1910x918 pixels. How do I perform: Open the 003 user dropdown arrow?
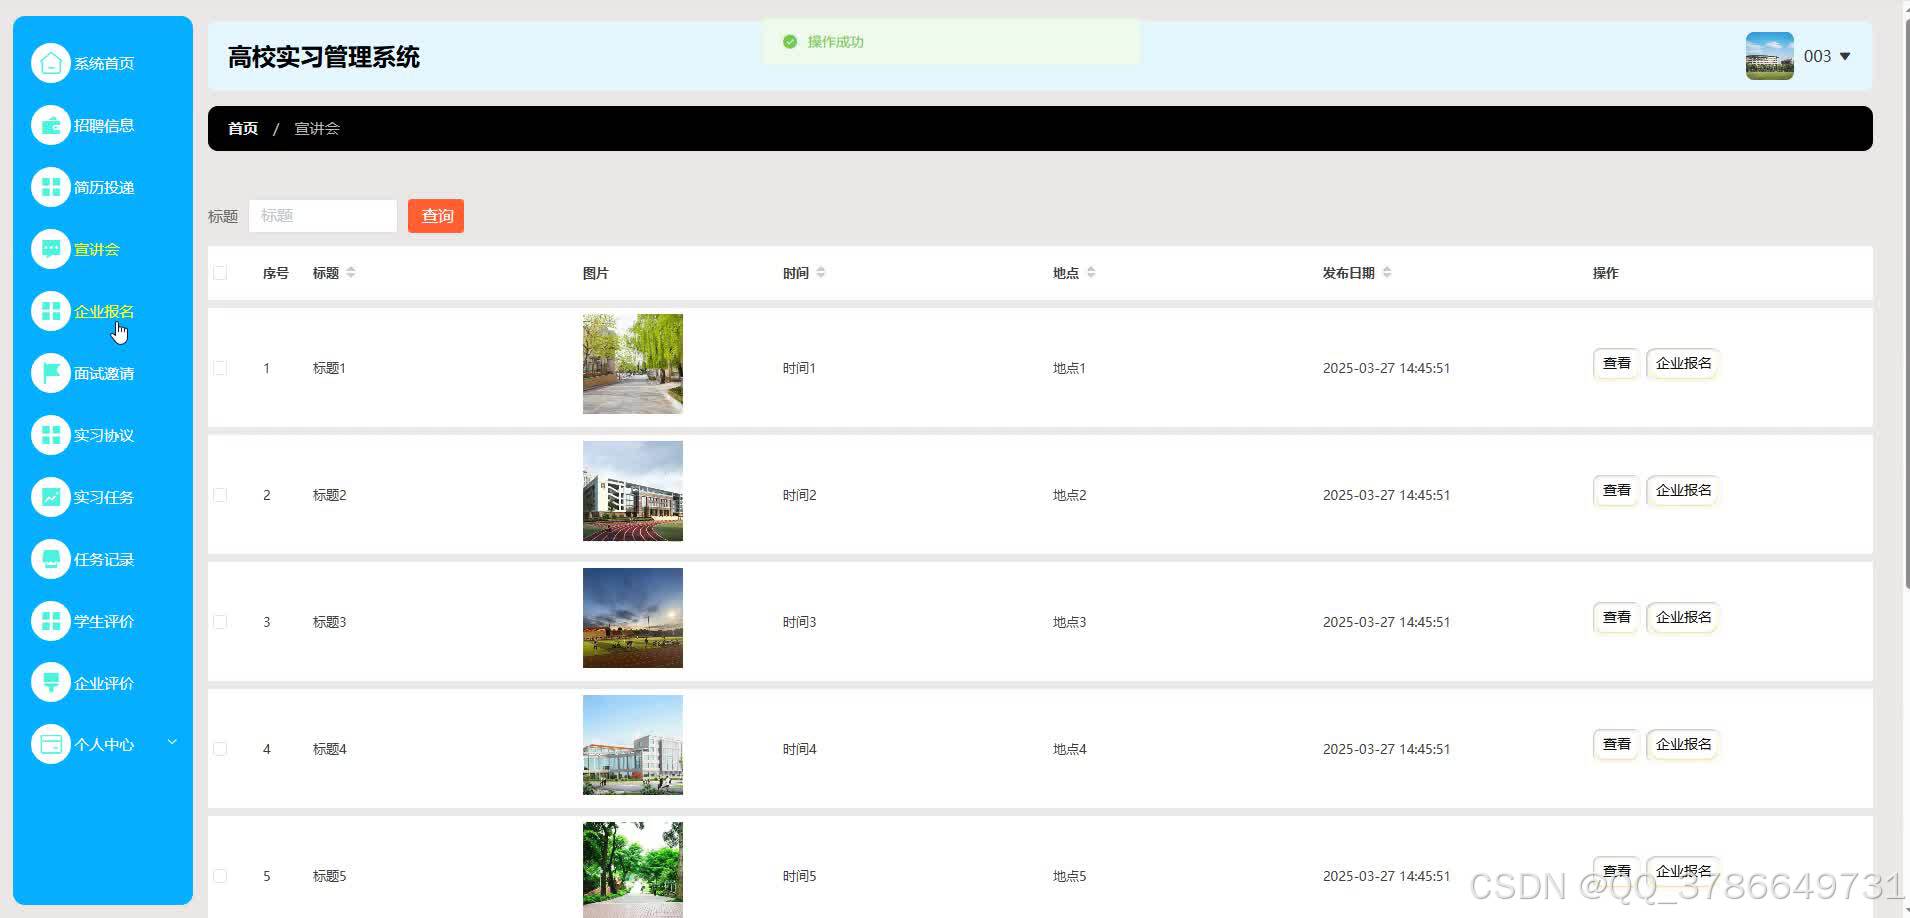(x=1845, y=57)
